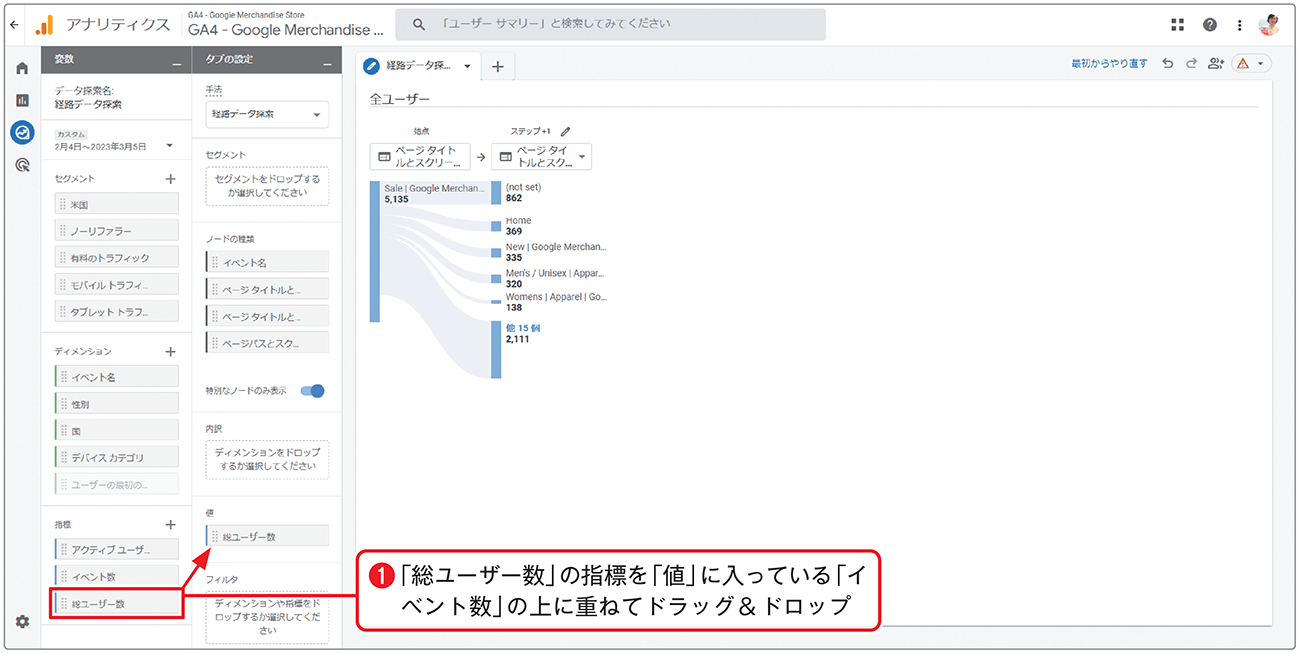
Task: Select the 性別 dimension chip
Action: [x=116, y=404]
